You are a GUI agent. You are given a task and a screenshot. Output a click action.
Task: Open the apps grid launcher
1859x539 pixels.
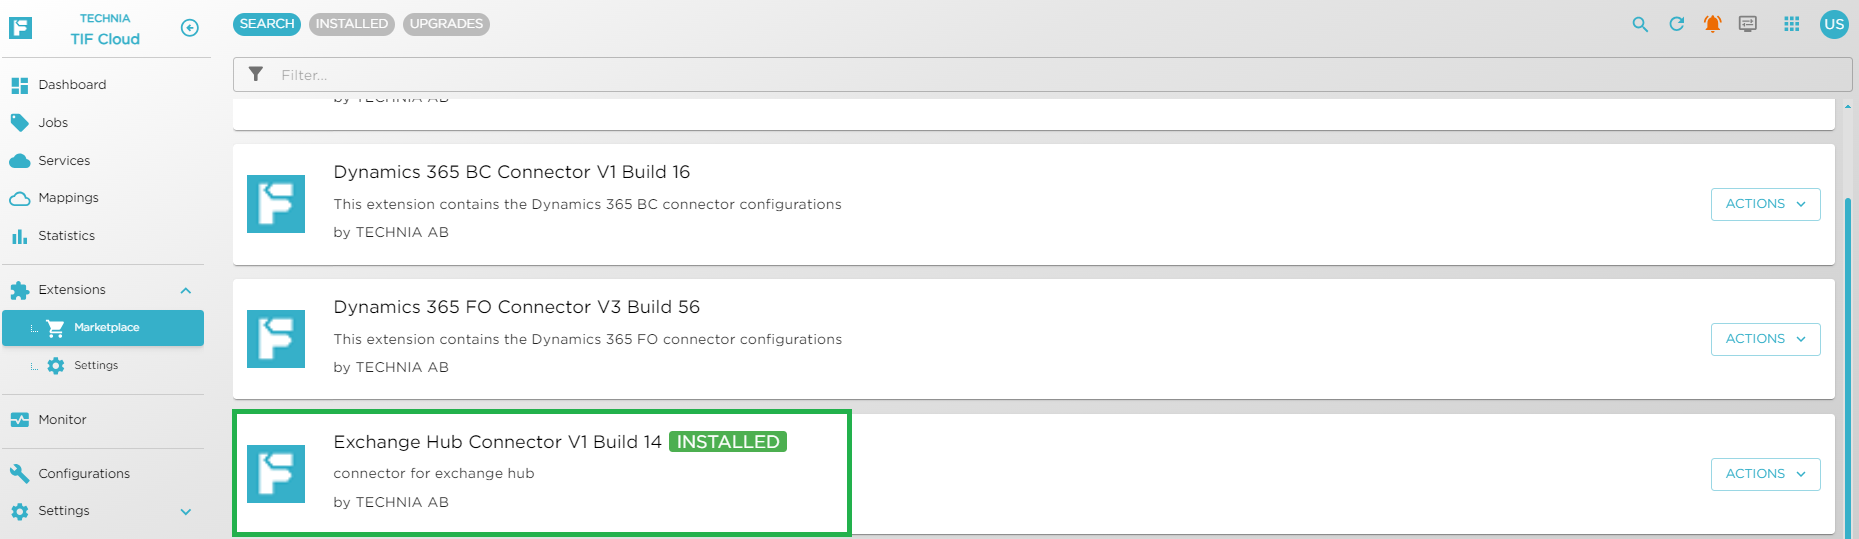[1792, 24]
